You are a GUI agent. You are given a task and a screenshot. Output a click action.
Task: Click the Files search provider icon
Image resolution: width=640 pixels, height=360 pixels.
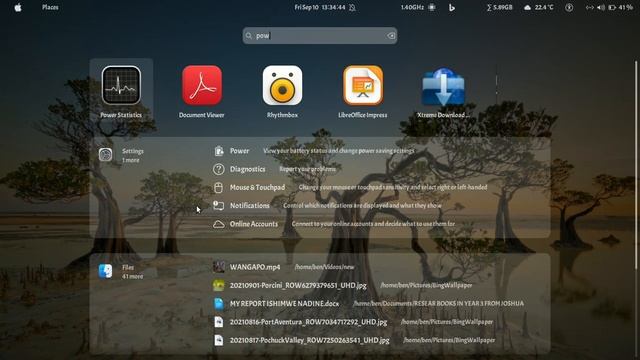(x=105, y=271)
